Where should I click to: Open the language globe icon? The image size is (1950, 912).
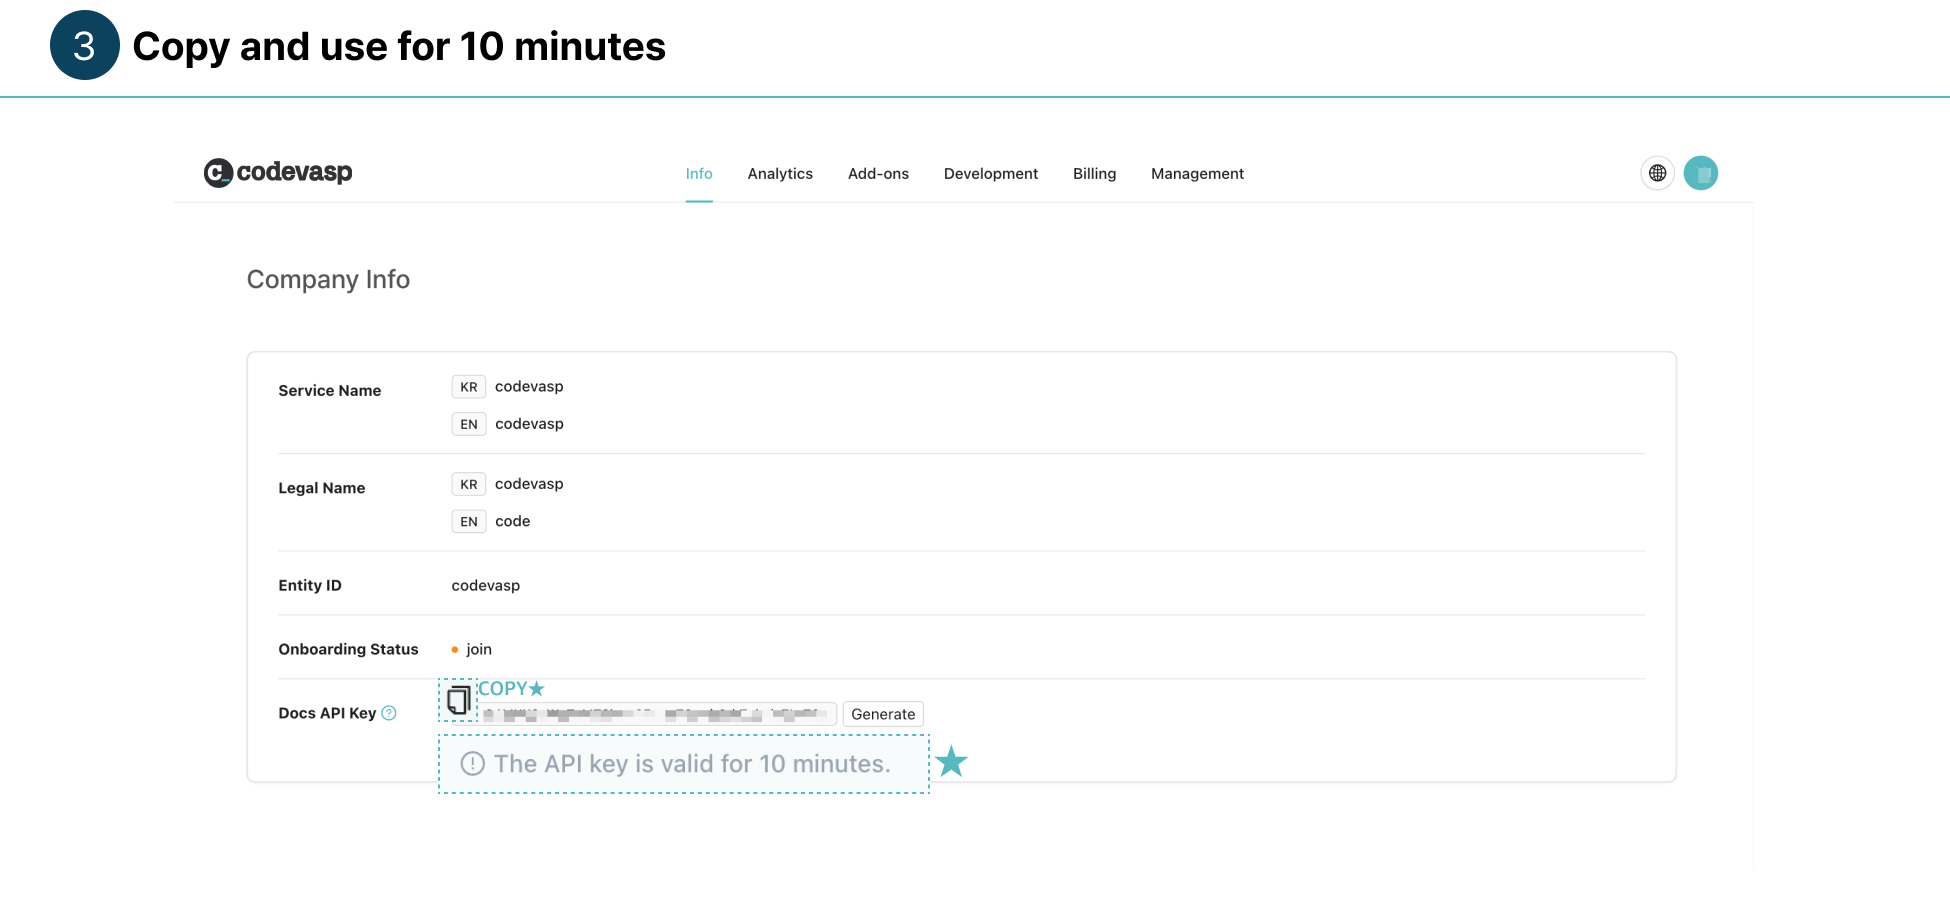(1657, 173)
